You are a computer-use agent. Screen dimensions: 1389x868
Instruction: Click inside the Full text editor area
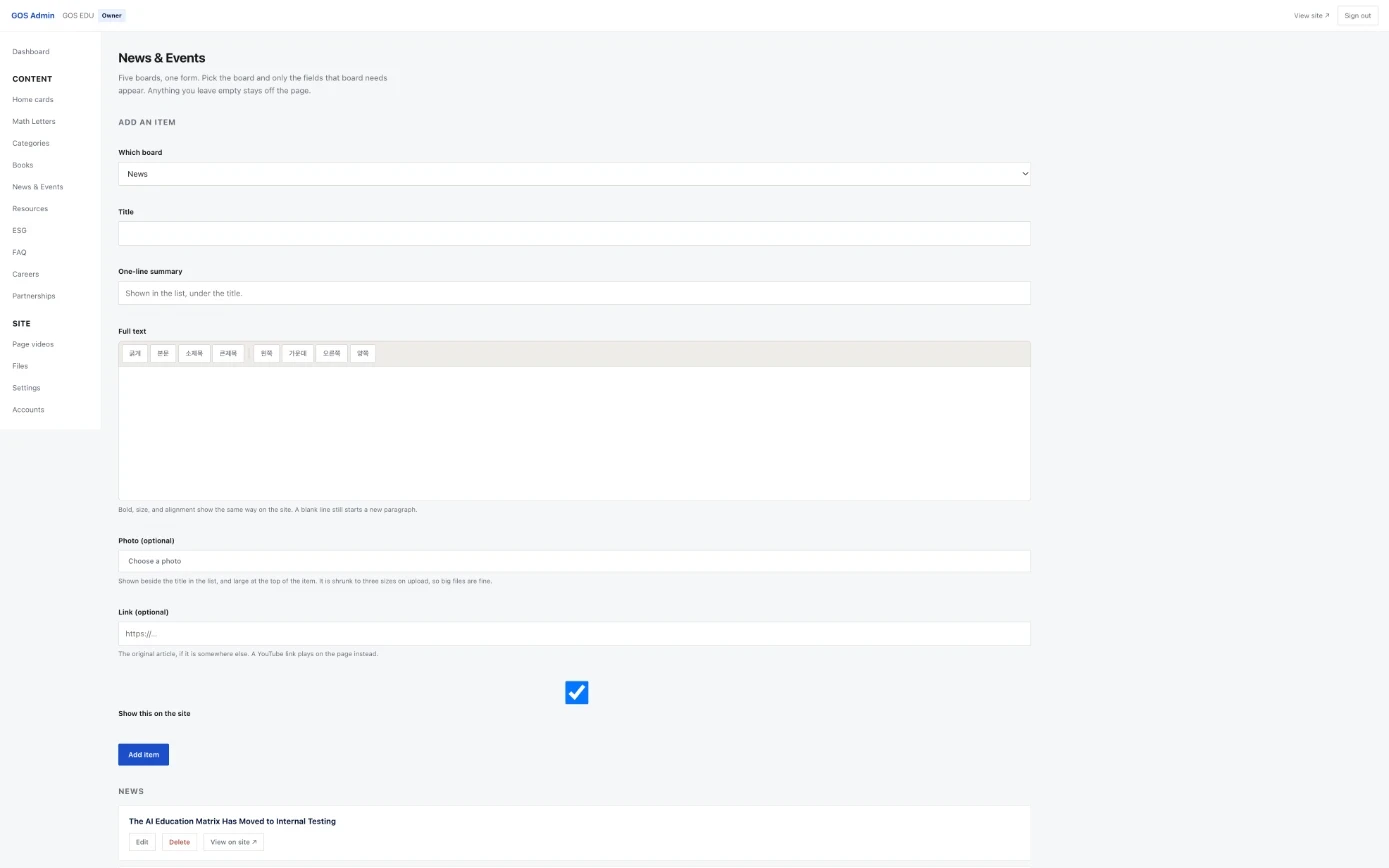pos(574,433)
